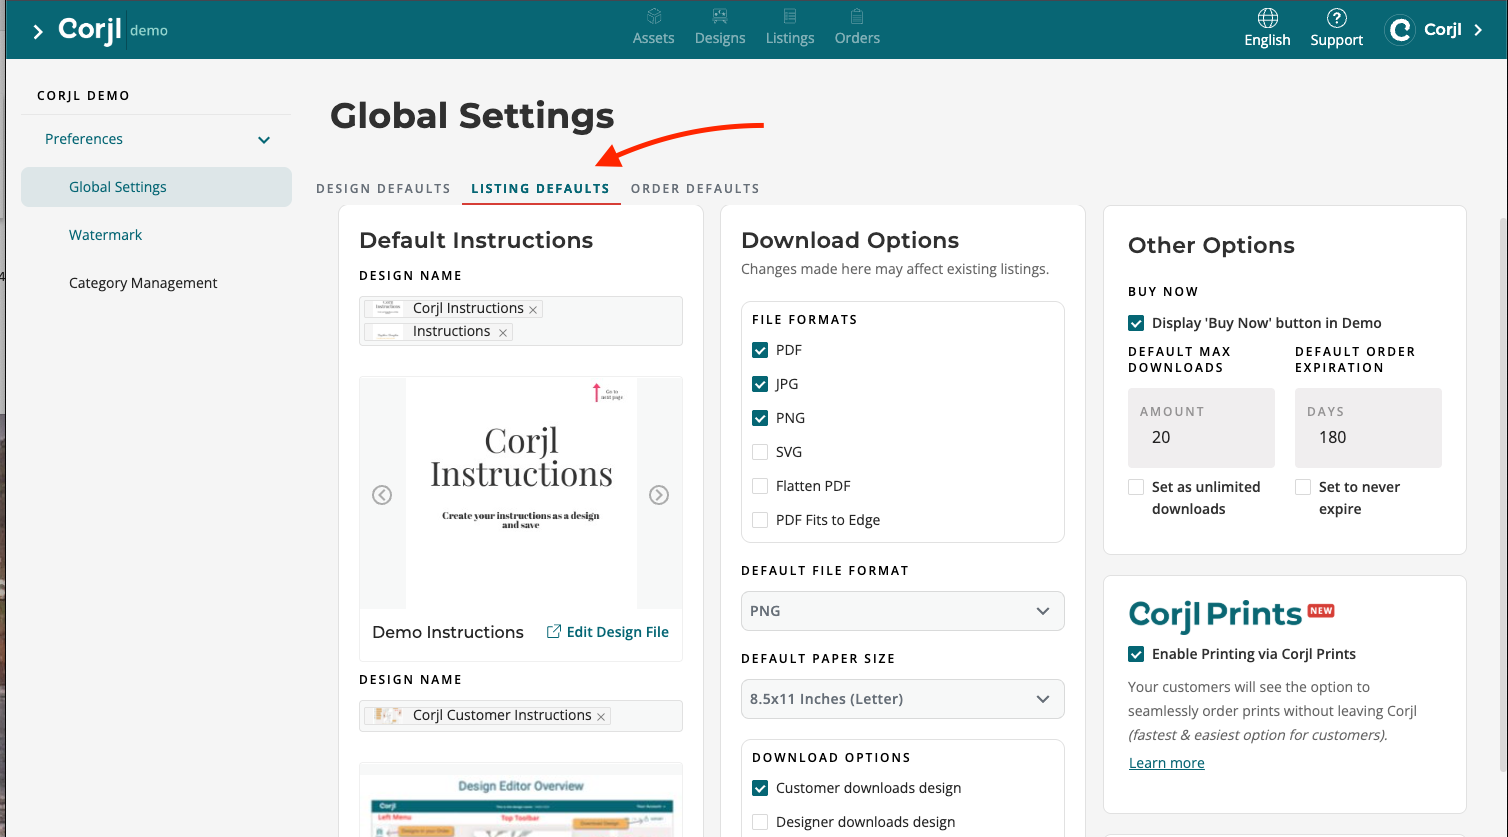Image resolution: width=1508 pixels, height=837 pixels.
Task: Toggle Display 'Buy Now' button checkbox
Action: pos(1136,323)
